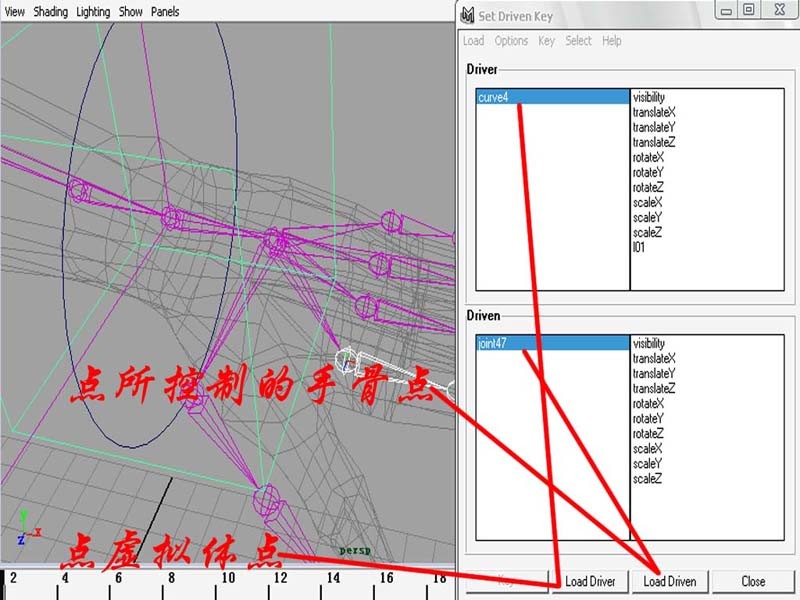800x600 pixels.
Task: Open the View menu in viewport panel
Action: tap(14, 11)
